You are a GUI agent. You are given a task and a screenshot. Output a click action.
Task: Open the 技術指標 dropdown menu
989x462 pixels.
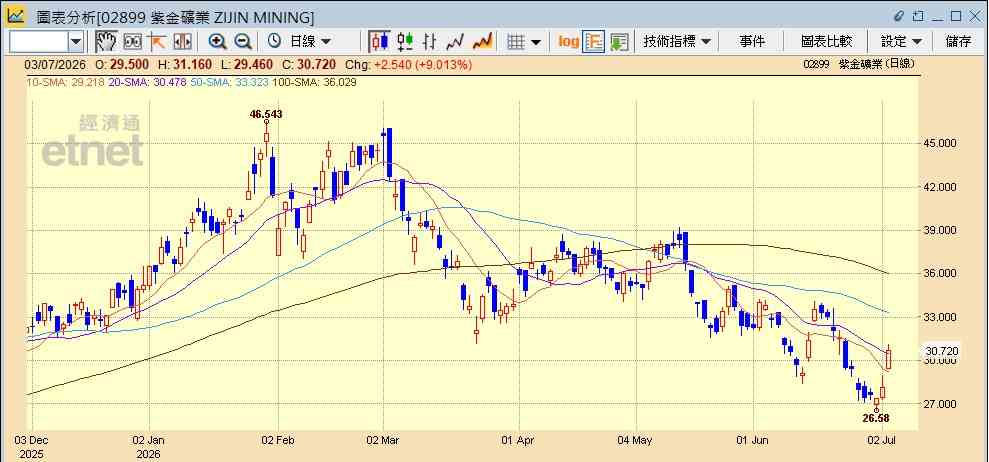[x=676, y=42]
